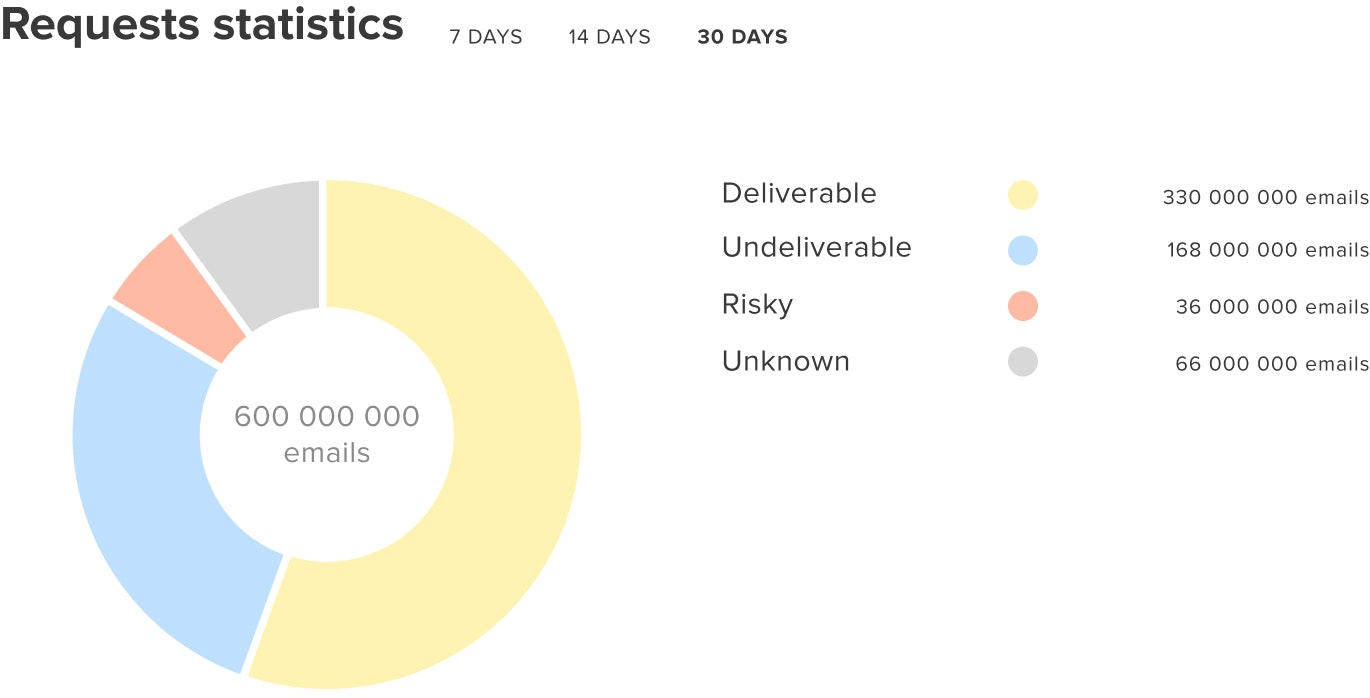Select the 14 DAYS time range

pyautogui.click(x=609, y=37)
